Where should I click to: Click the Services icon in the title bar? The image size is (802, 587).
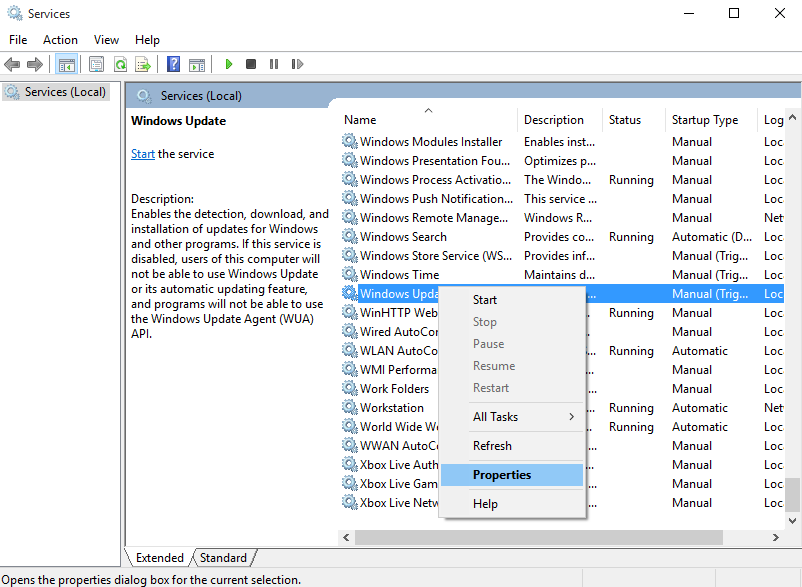tap(15, 13)
